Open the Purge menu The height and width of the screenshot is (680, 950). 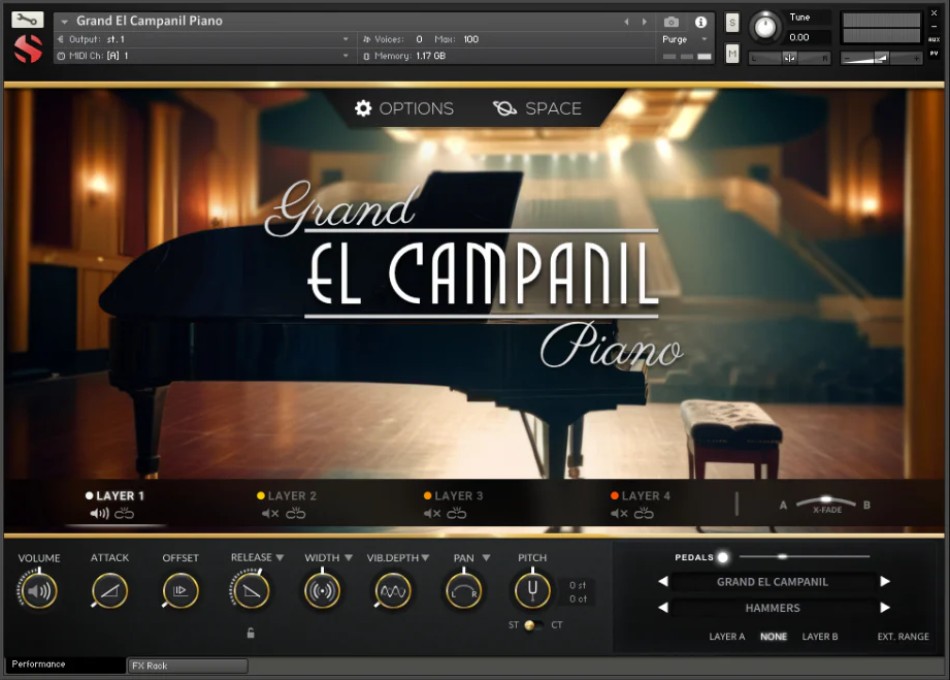685,39
